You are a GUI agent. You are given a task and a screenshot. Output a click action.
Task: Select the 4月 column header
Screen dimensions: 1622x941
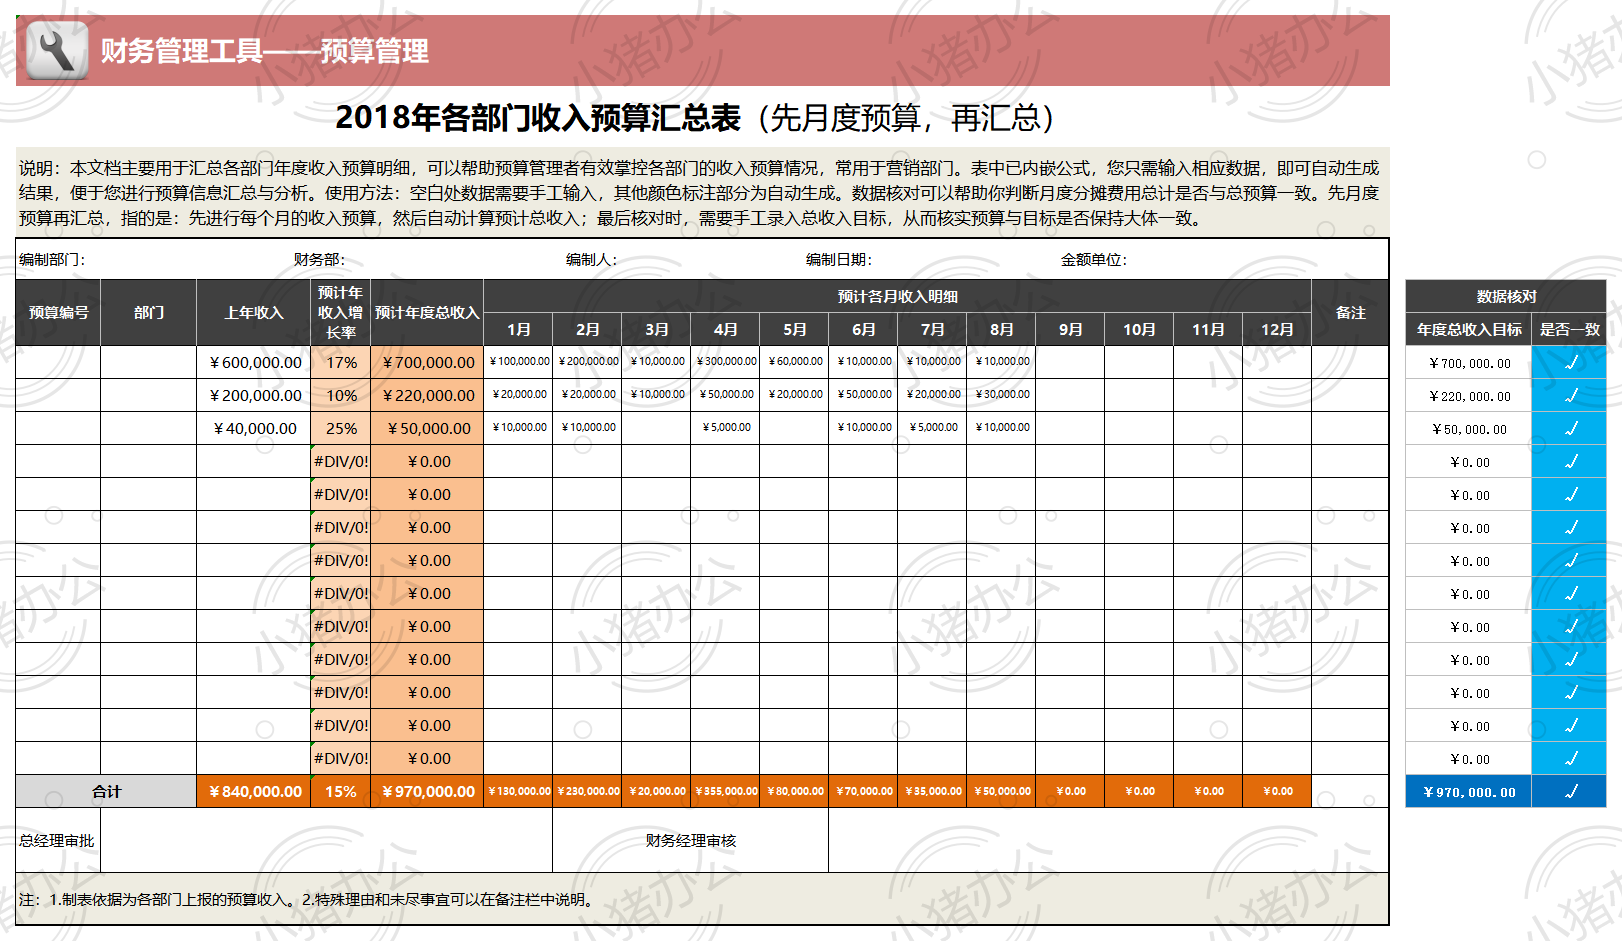(725, 330)
